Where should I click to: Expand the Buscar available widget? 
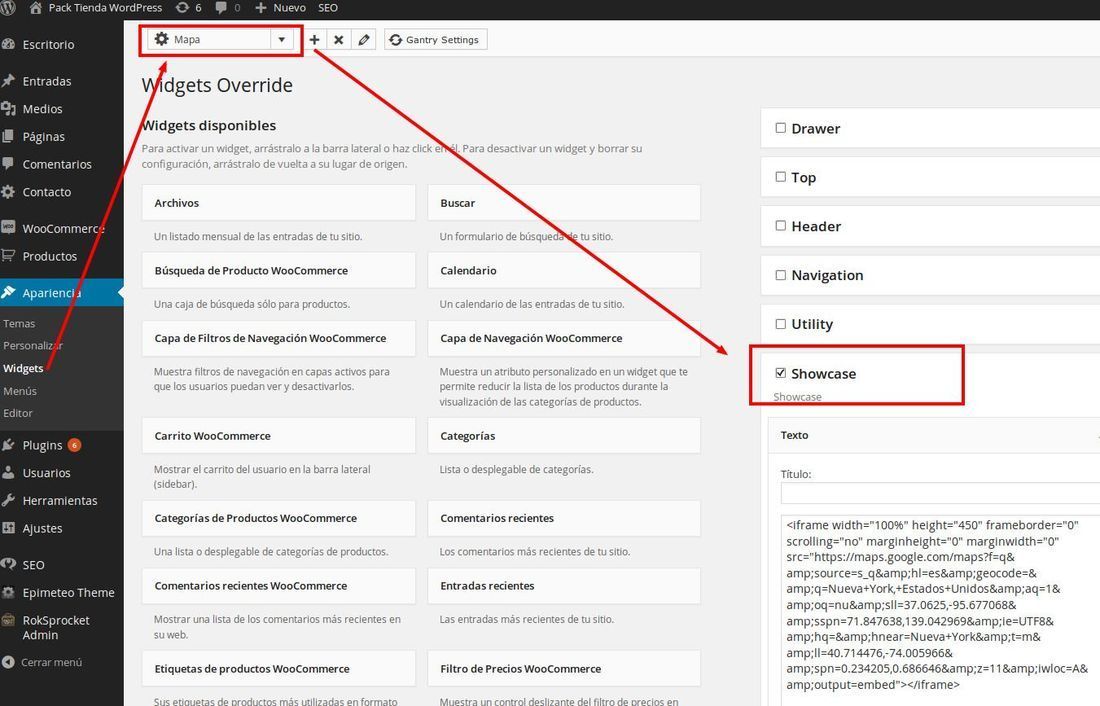point(564,203)
